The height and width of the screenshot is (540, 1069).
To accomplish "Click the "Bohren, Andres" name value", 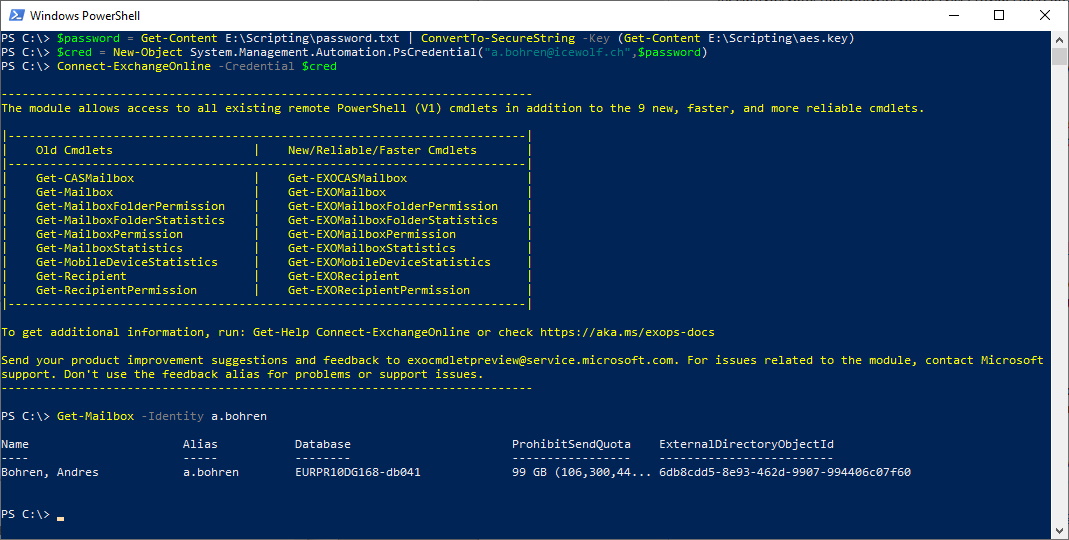I will [x=50, y=472].
